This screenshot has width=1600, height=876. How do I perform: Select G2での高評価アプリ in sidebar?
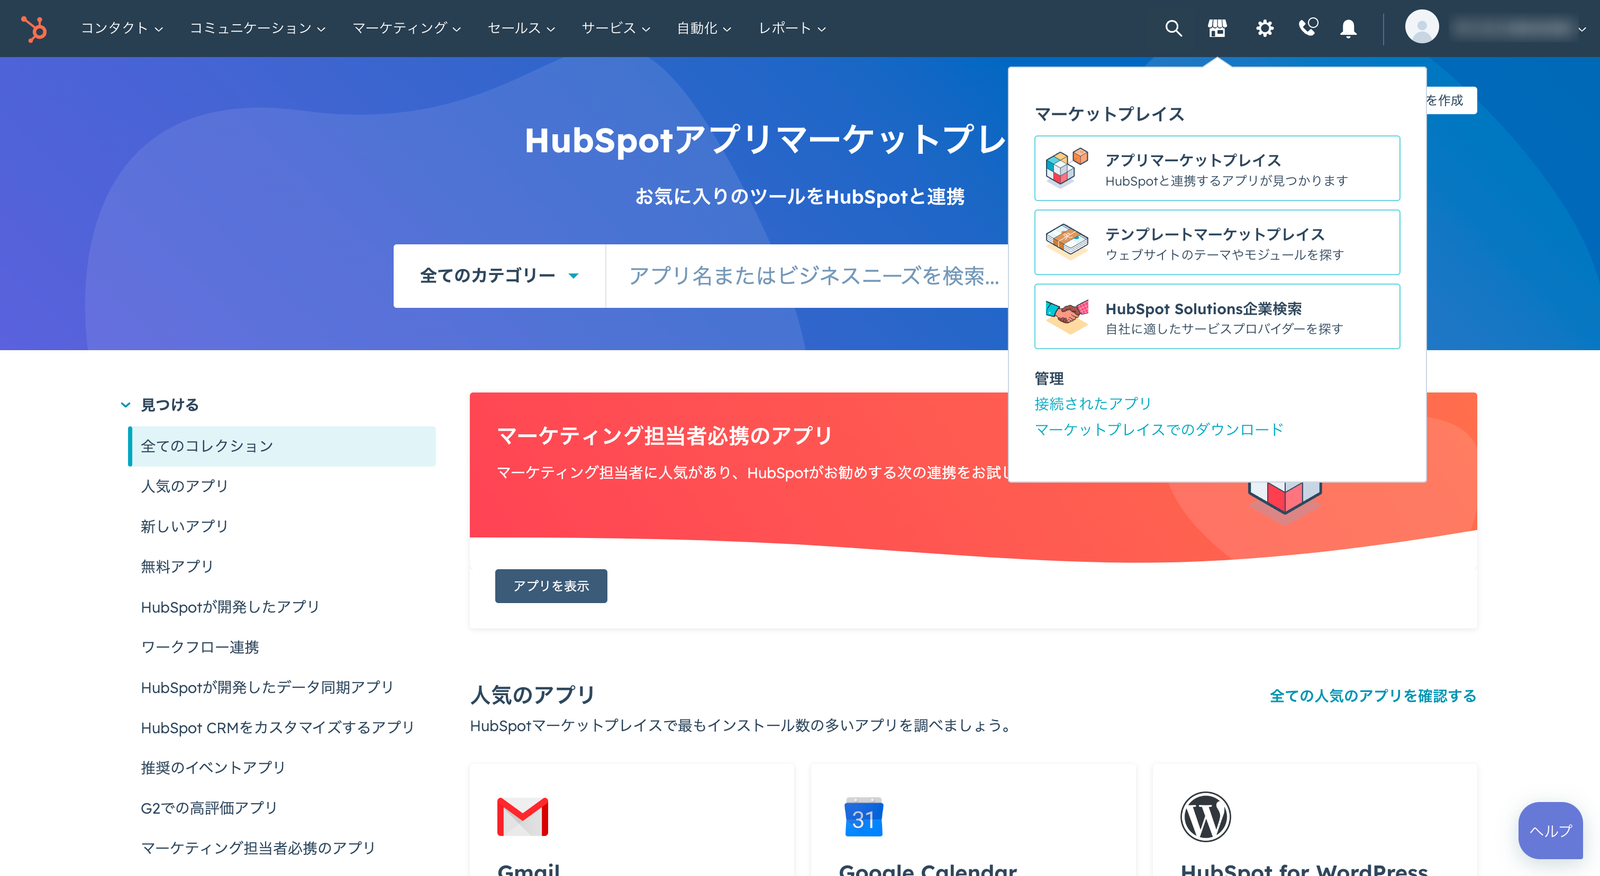(209, 808)
